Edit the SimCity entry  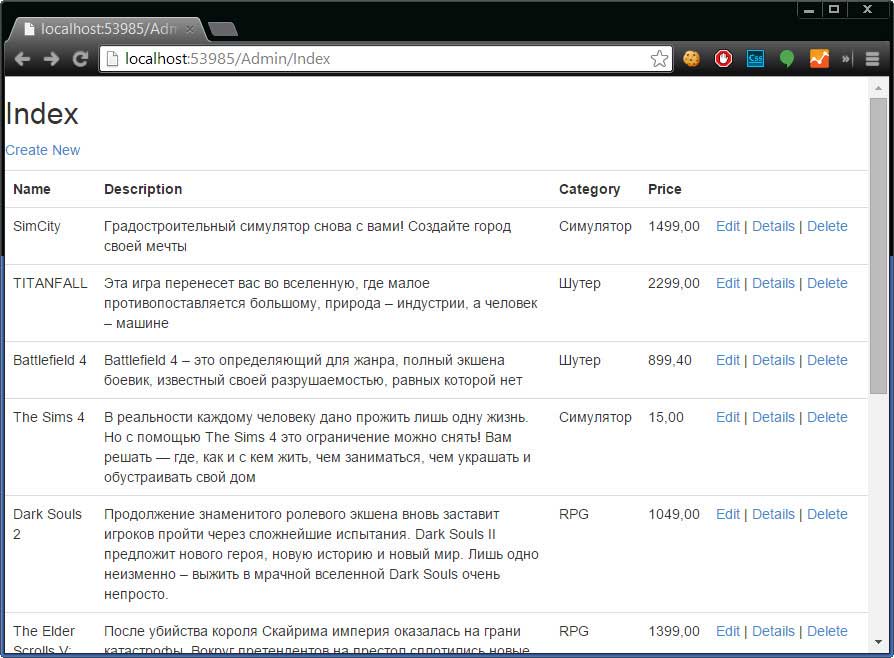click(x=728, y=226)
